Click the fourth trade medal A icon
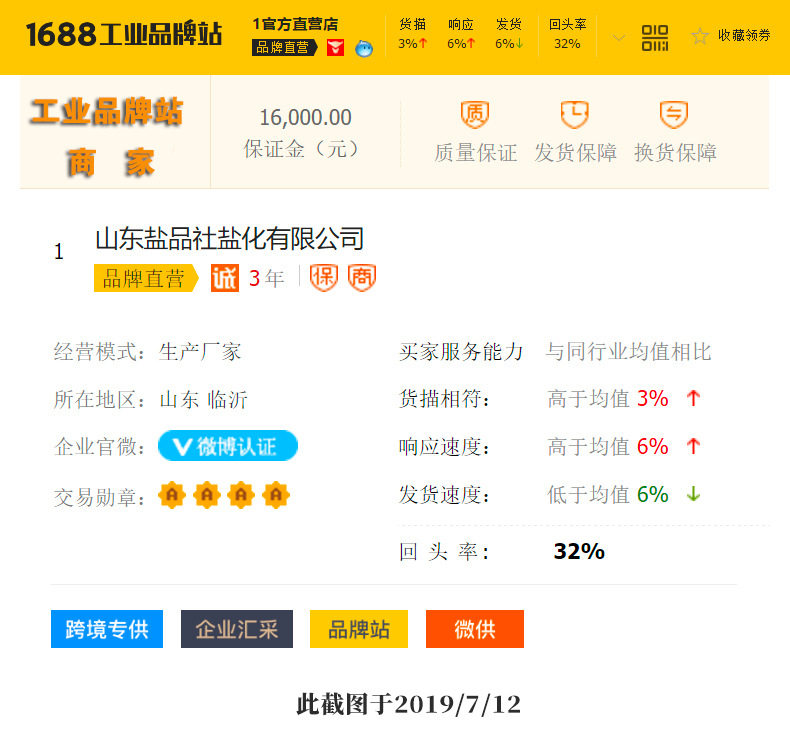Screen dimensions: 790x756 click(x=276, y=496)
